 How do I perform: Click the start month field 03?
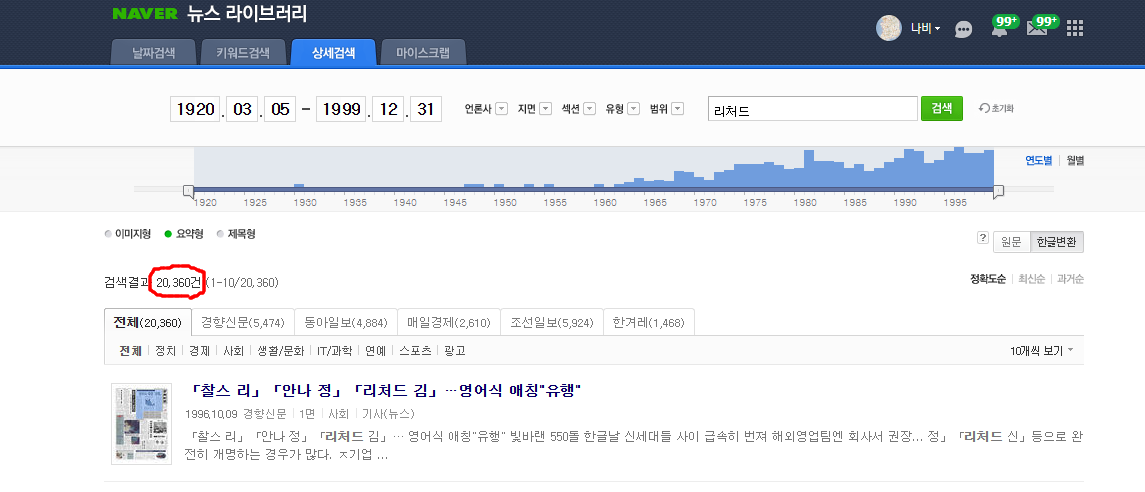pos(241,109)
